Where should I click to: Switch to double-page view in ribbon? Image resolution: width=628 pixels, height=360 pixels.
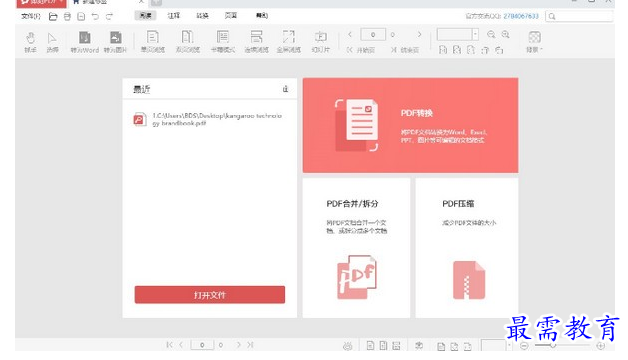(x=187, y=42)
